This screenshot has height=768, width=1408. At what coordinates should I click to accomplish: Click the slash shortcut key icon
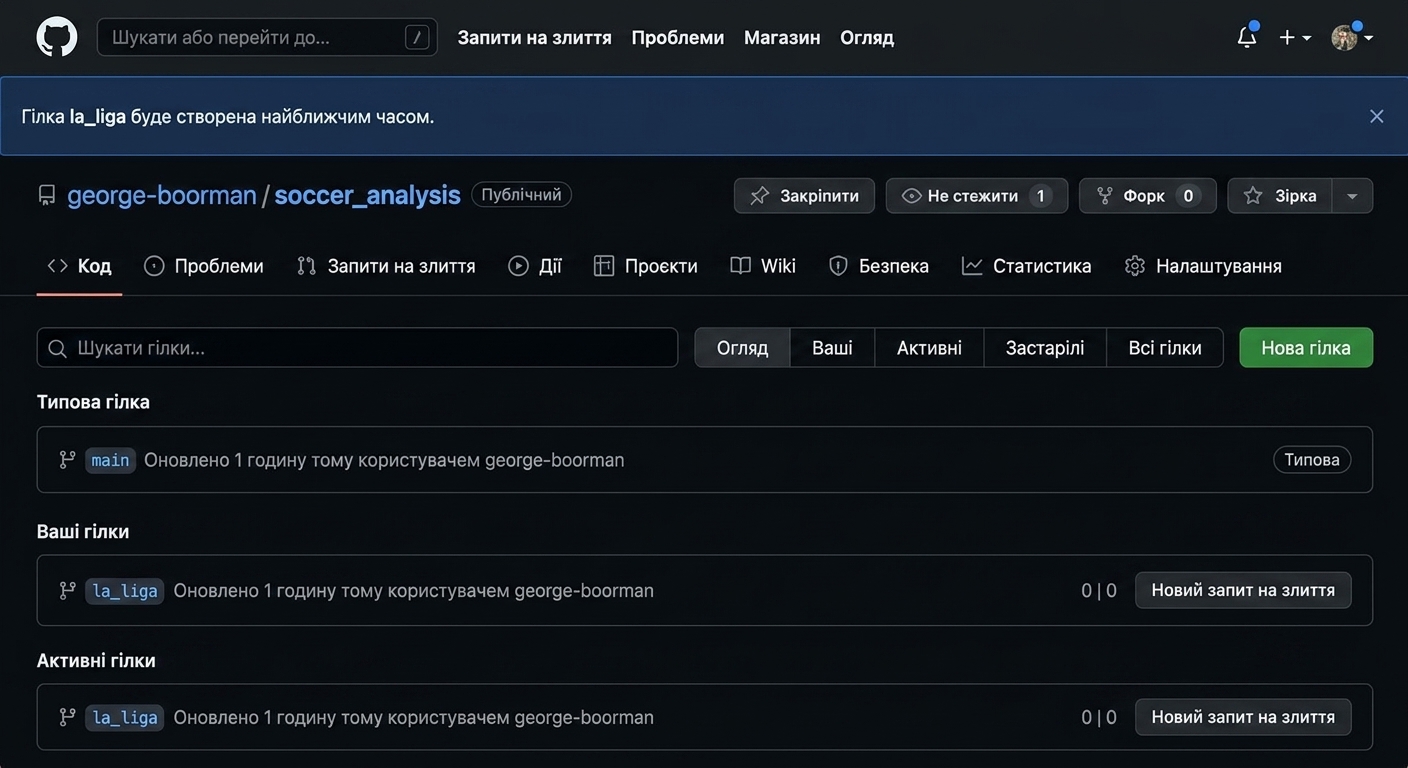point(417,37)
